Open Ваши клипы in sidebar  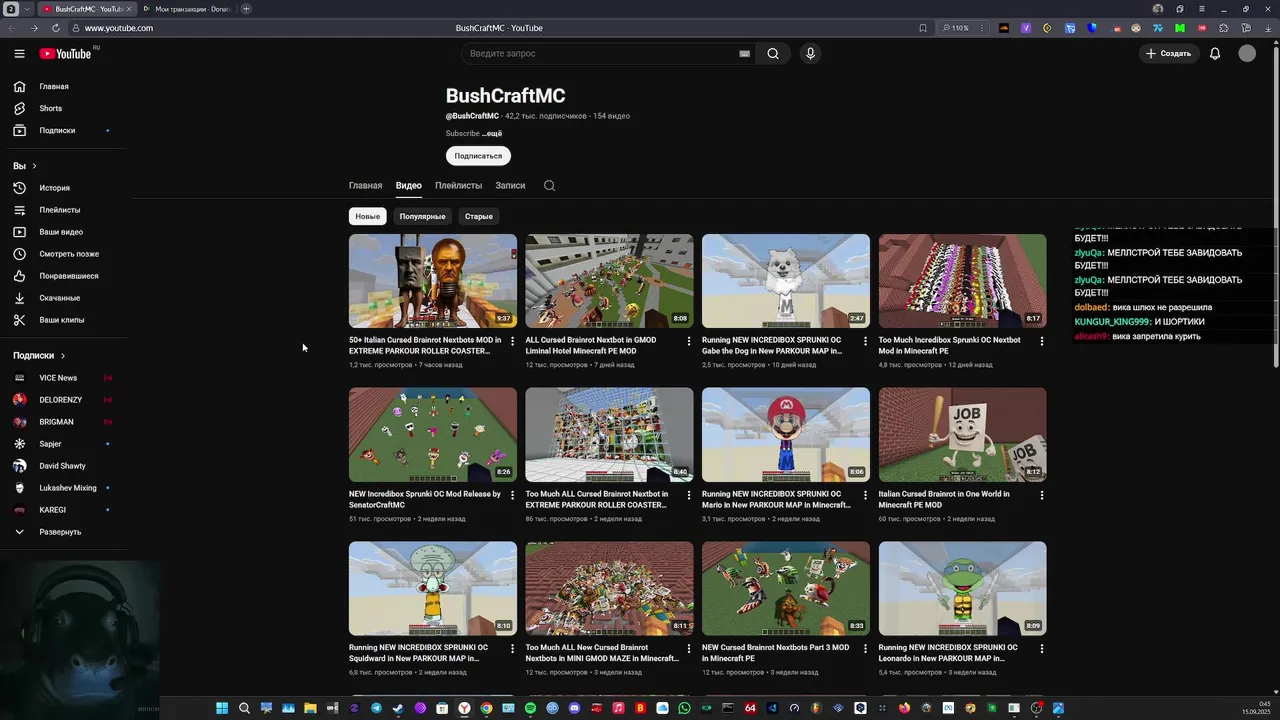tap(64, 320)
